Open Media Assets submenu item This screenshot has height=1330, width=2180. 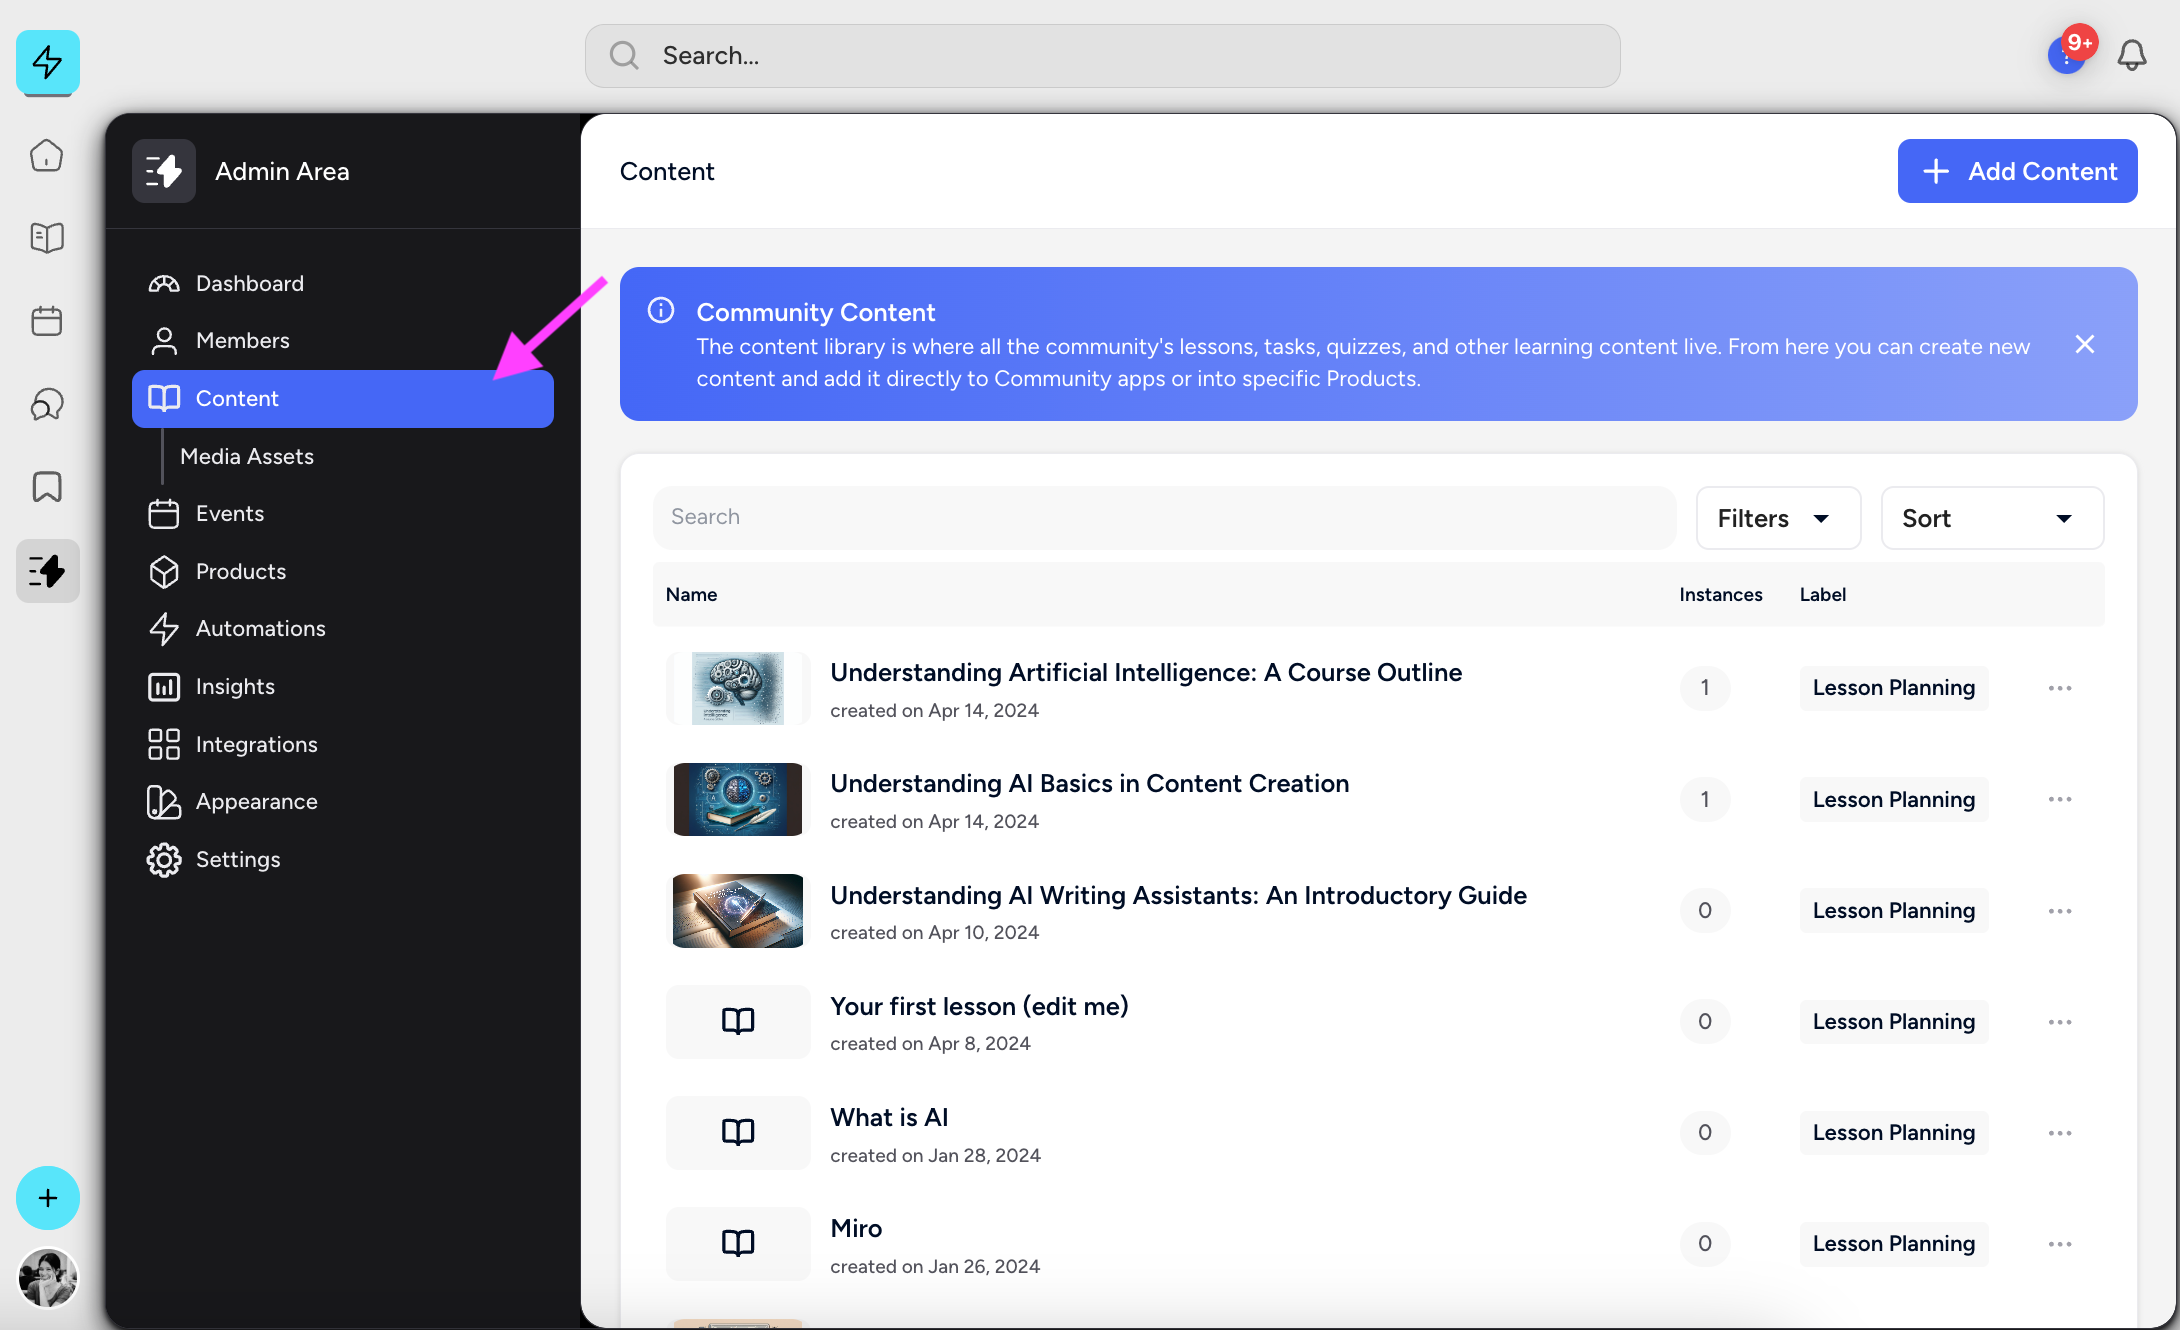pos(247,457)
